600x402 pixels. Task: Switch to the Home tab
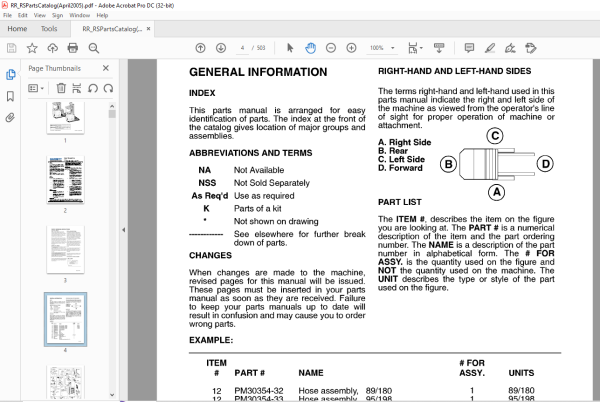click(17, 29)
